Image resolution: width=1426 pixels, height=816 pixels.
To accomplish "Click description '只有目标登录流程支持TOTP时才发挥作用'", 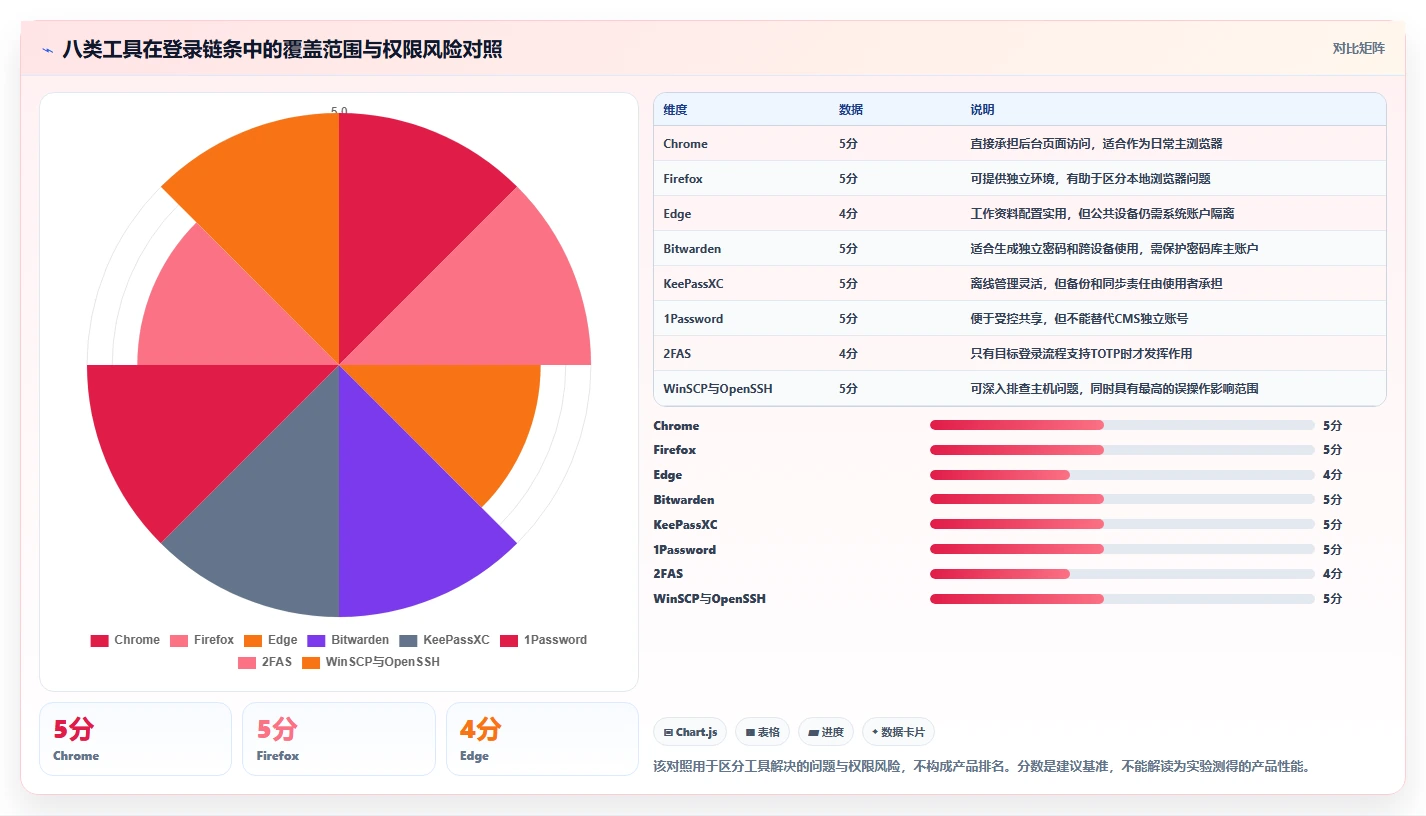I will tap(1081, 354).
